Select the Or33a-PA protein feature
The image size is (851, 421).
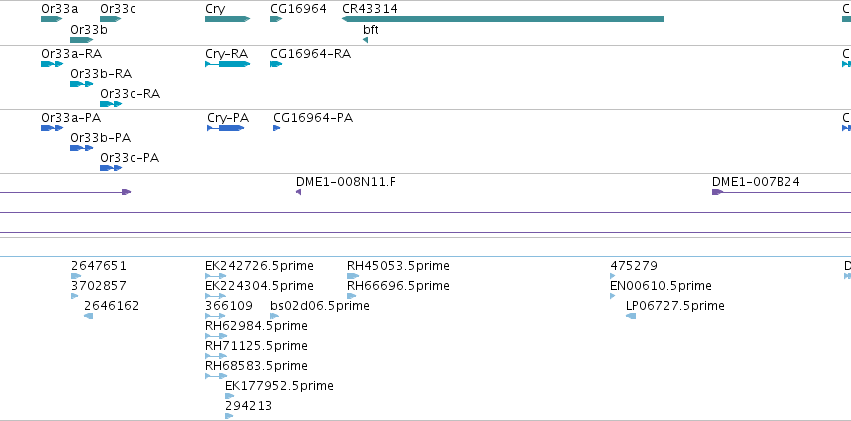(x=52, y=128)
